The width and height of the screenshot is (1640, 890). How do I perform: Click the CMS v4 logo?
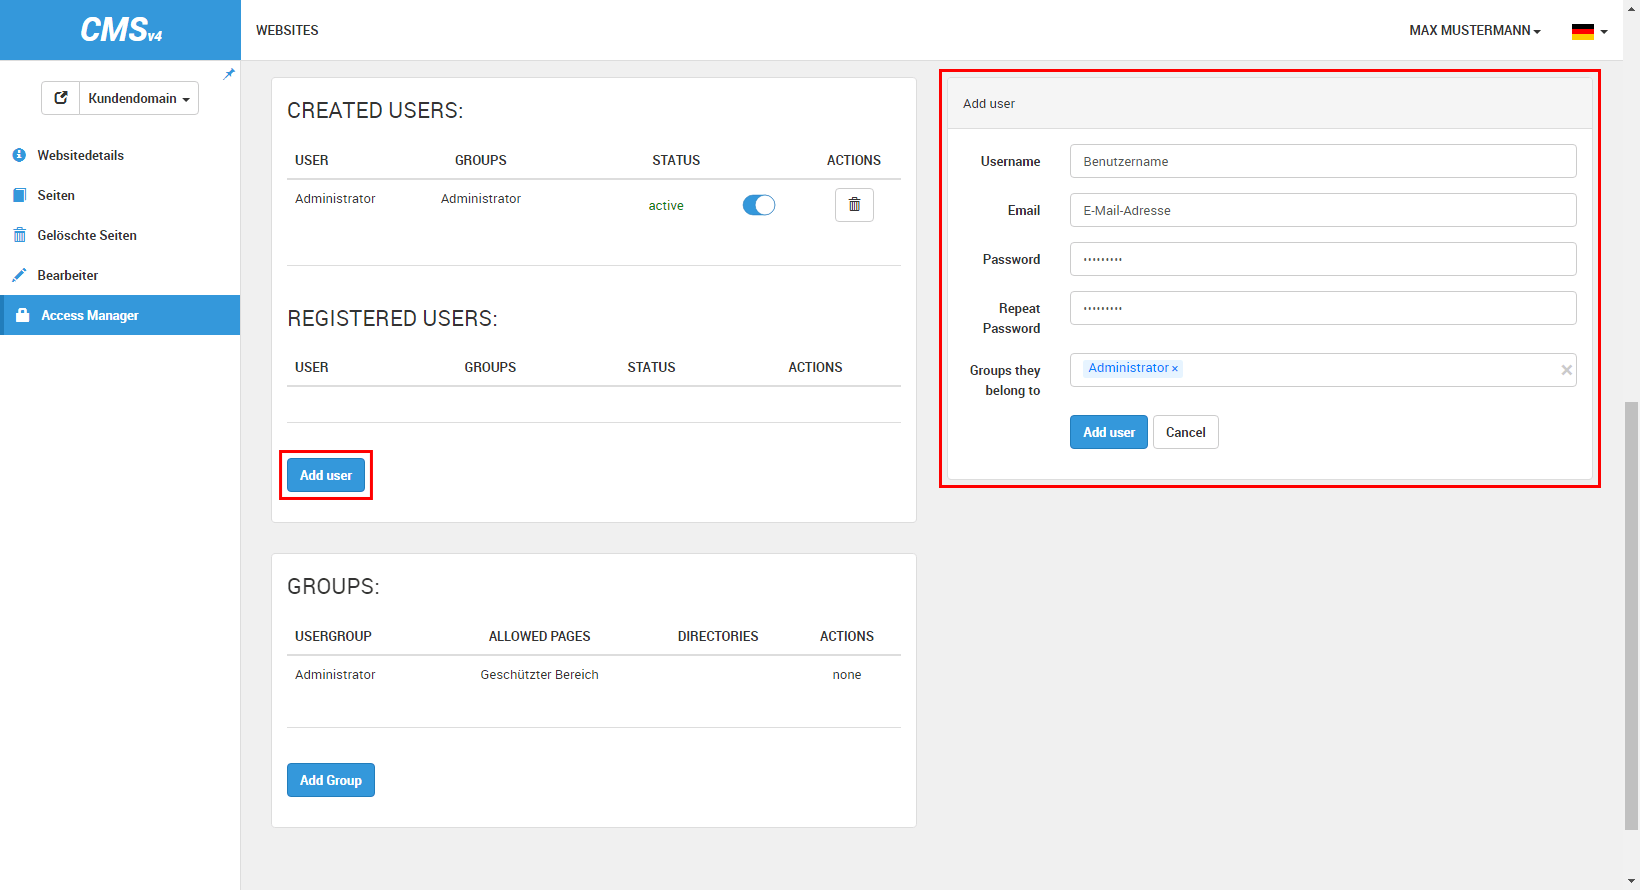120,30
